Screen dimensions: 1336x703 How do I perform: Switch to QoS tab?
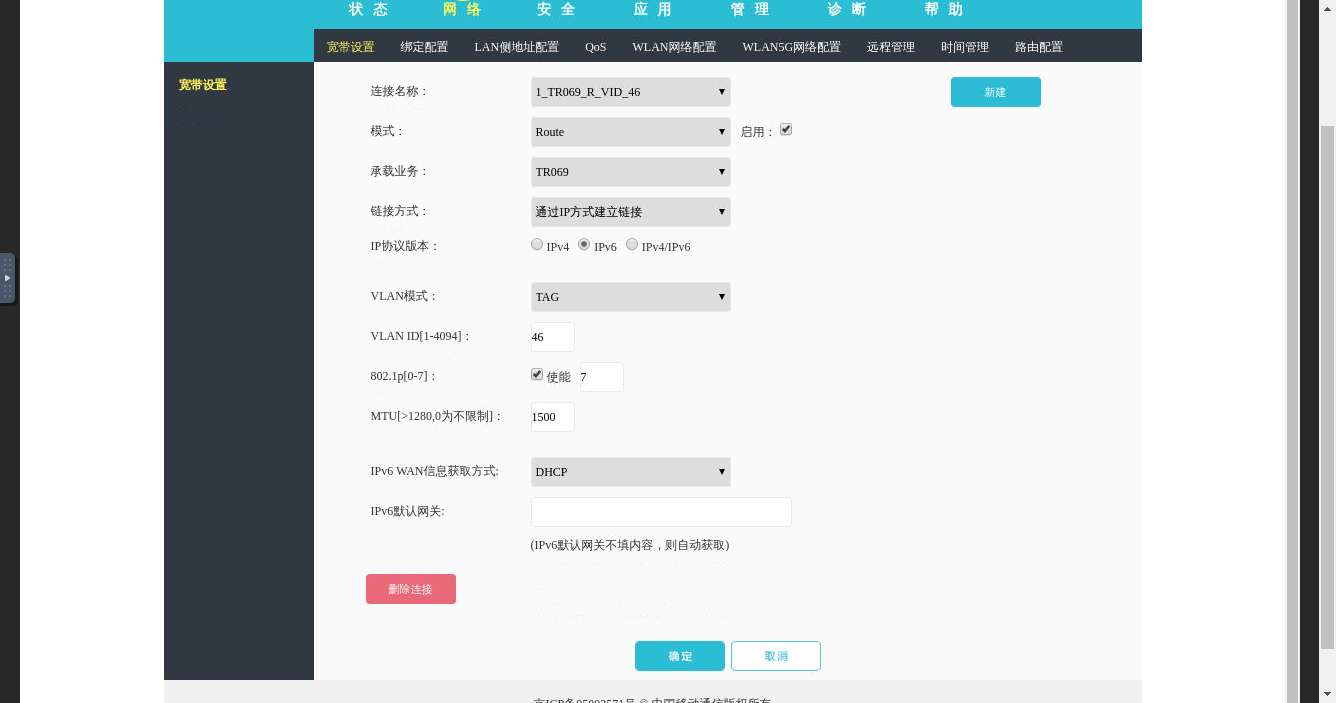coord(595,47)
